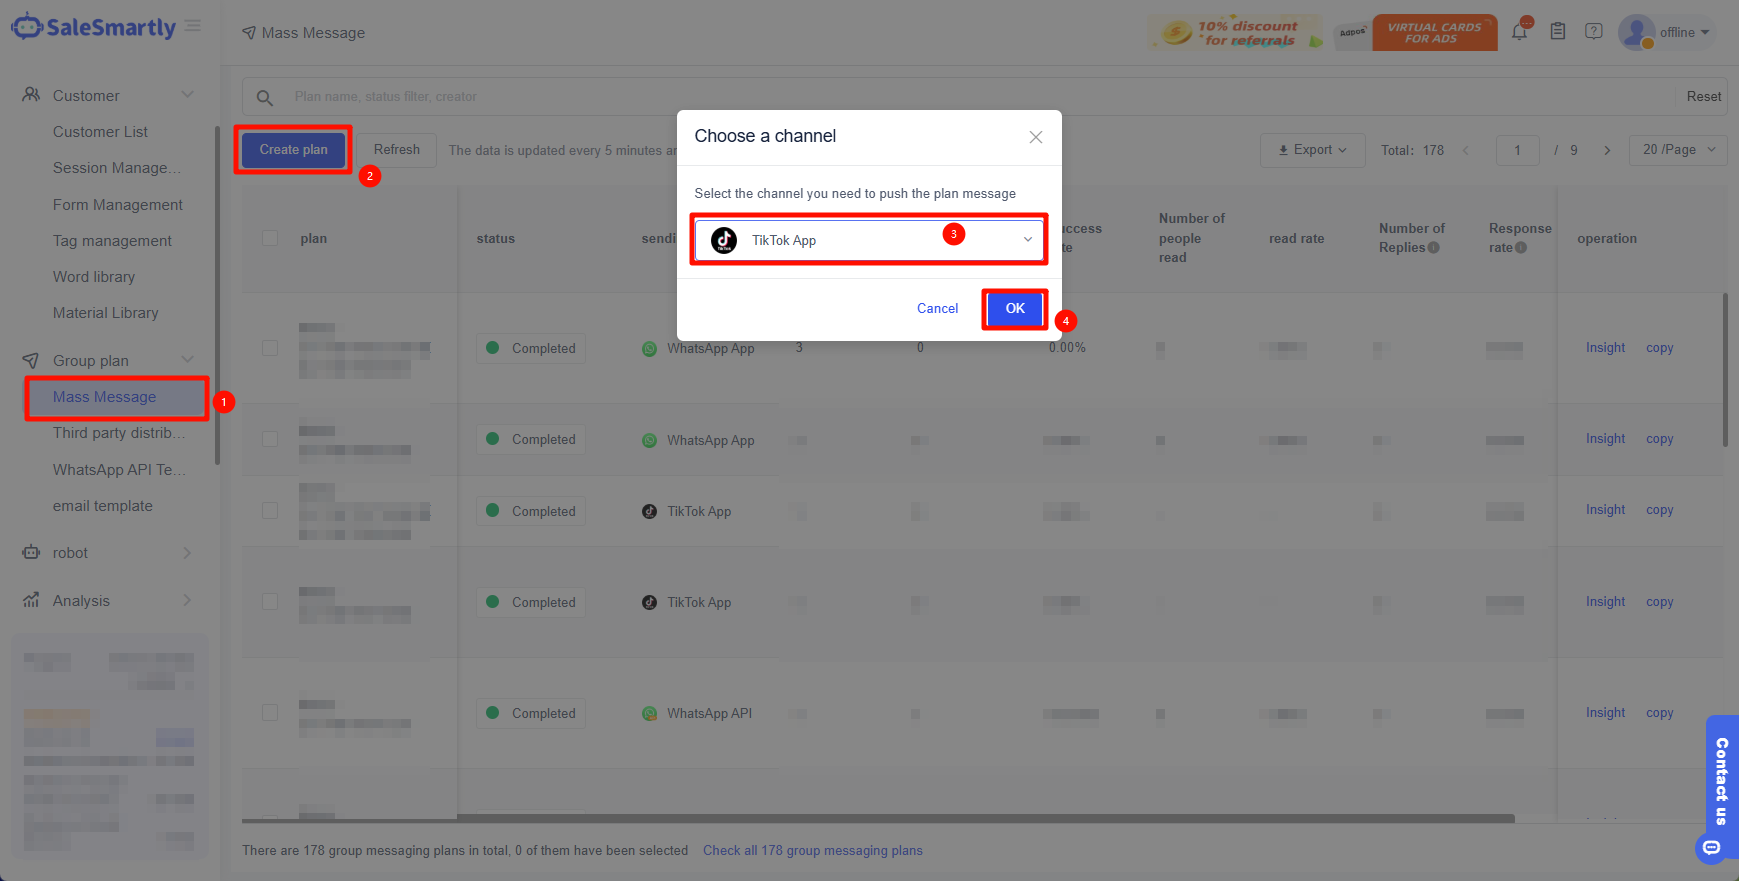The height and width of the screenshot is (881, 1739).
Task: Open Session Management in sidebar
Action: [x=117, y=168]
